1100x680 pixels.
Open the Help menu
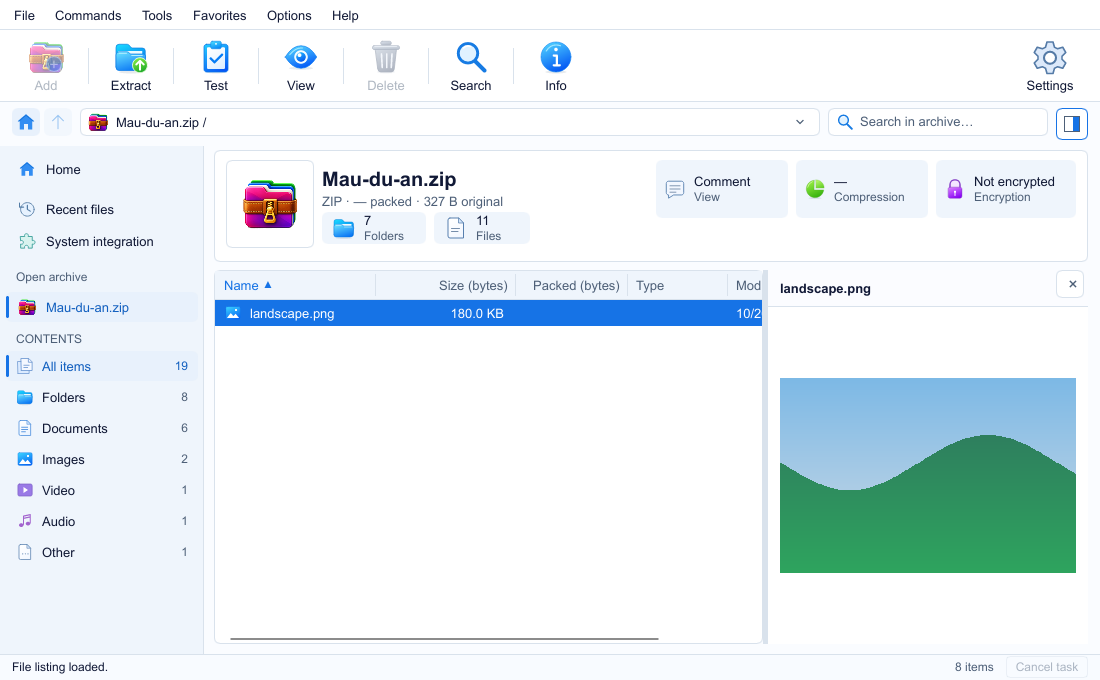pos(344,15)
